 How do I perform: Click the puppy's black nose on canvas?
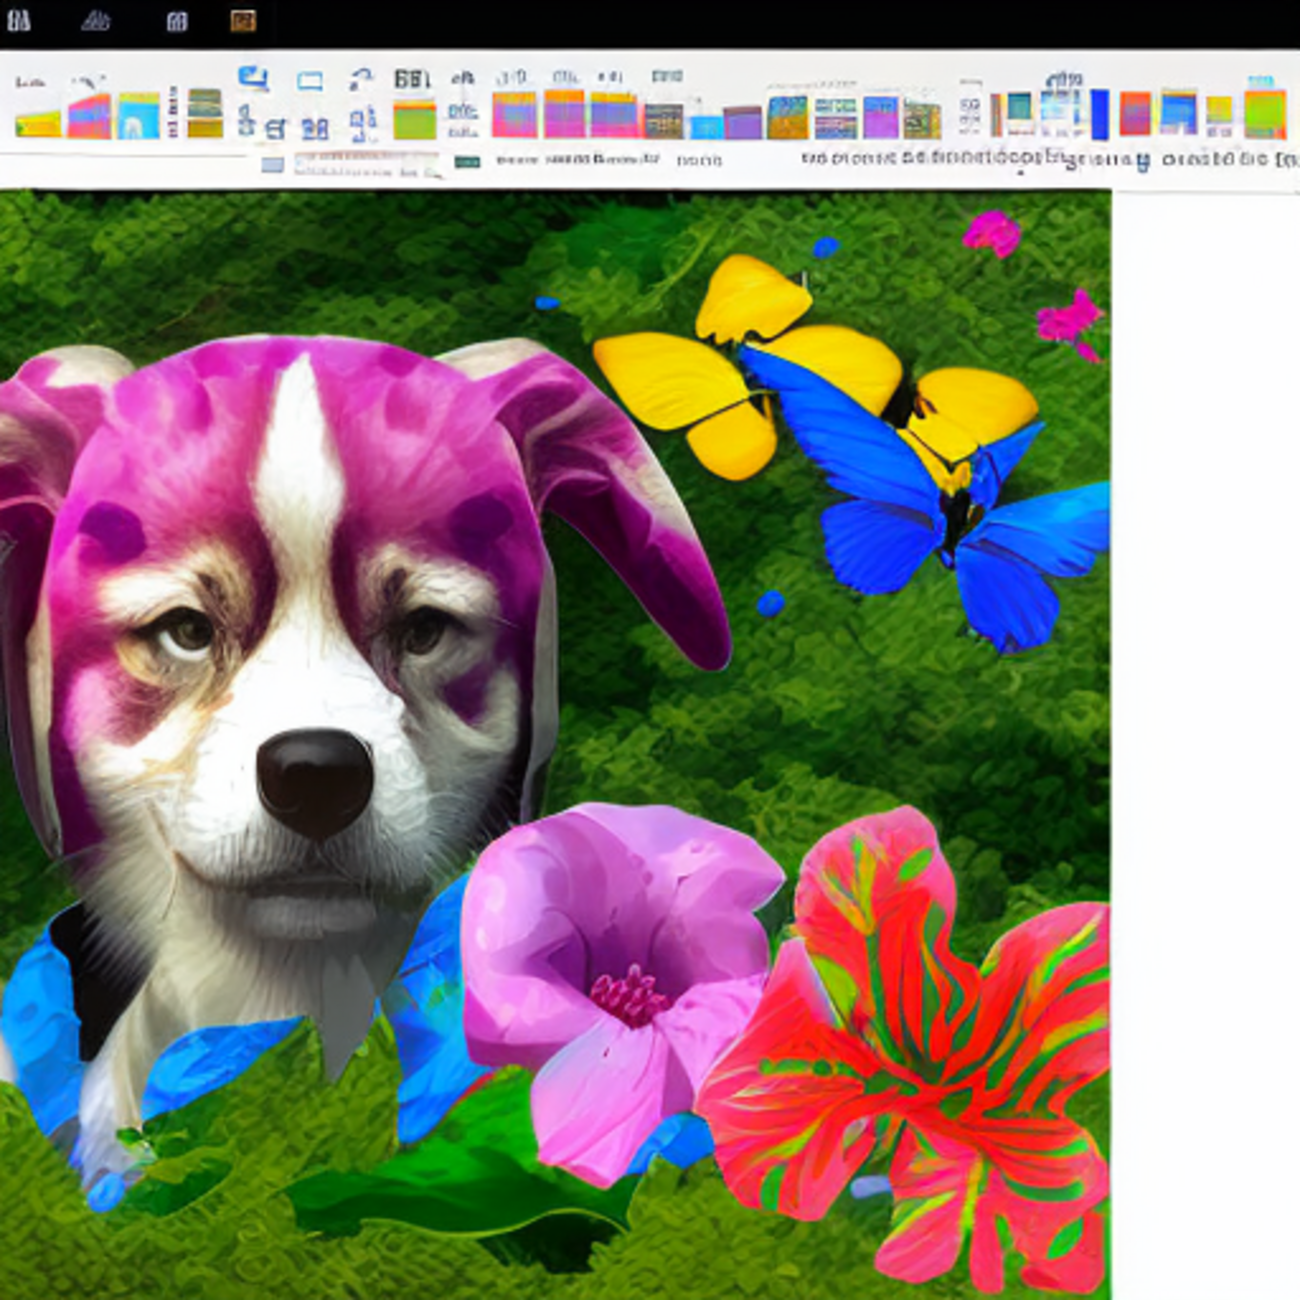314,780
